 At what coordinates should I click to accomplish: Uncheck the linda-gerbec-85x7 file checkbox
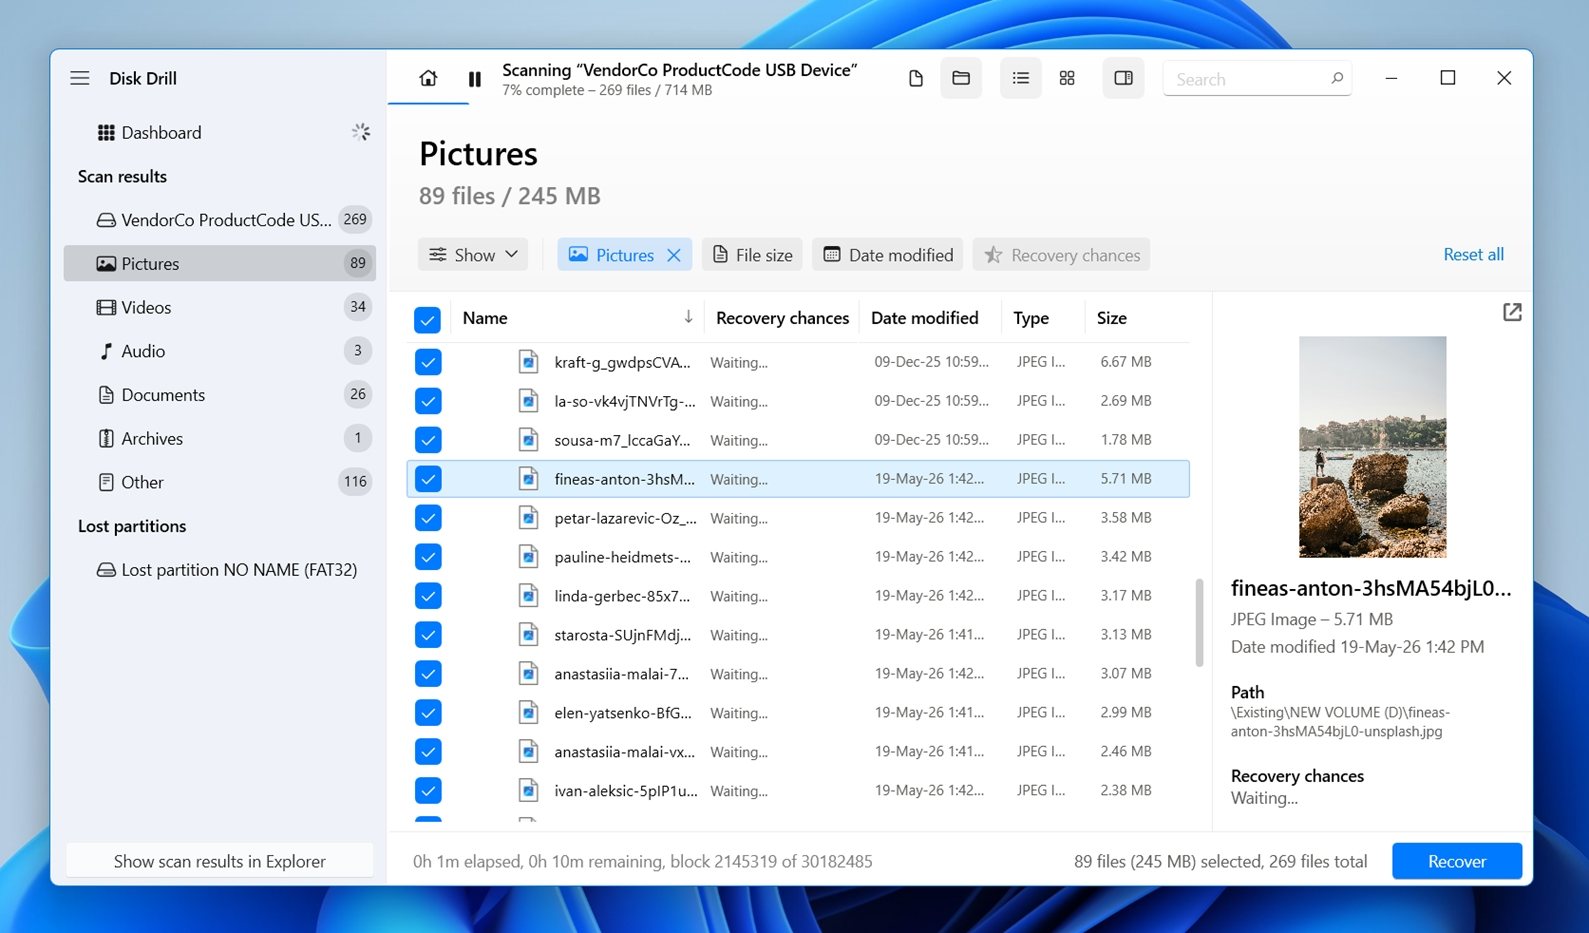[x=428, y=596]
